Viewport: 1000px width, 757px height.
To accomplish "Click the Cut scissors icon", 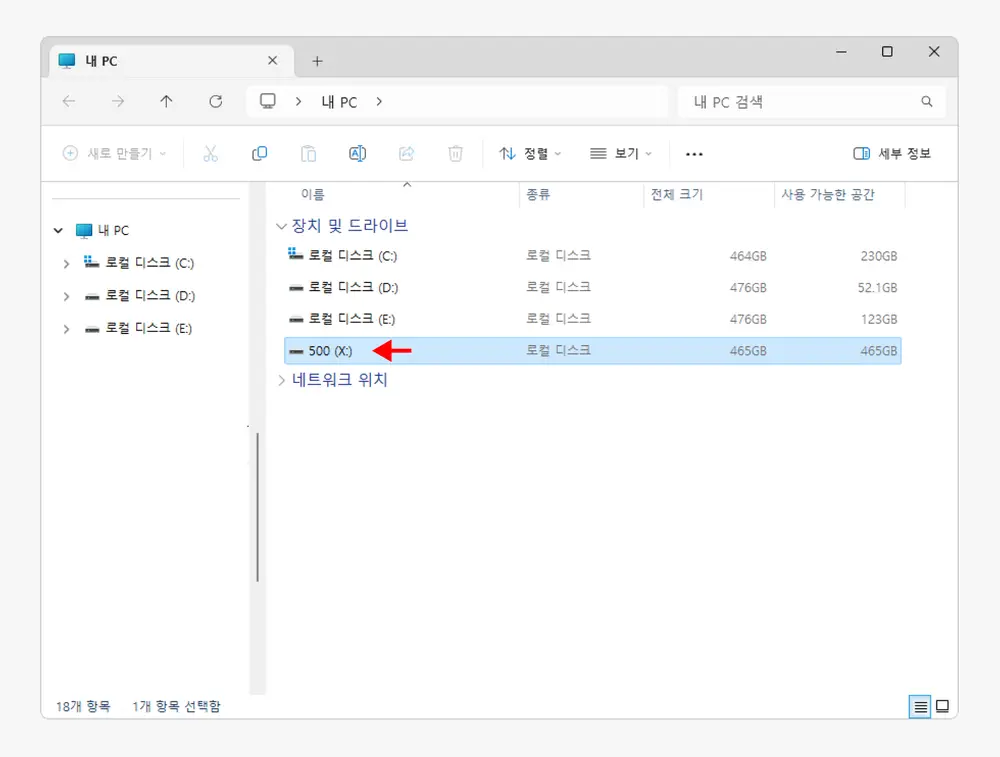I will tap(210, 153).
